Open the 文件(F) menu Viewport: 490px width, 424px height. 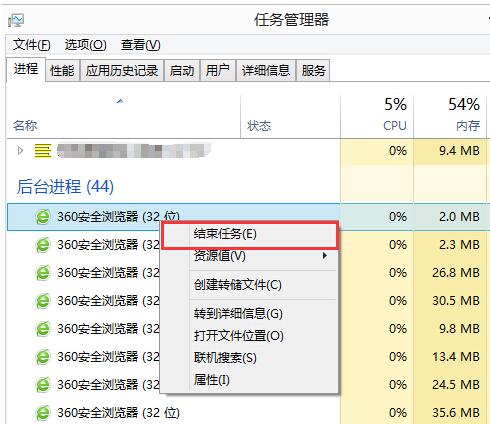point(31,45)
